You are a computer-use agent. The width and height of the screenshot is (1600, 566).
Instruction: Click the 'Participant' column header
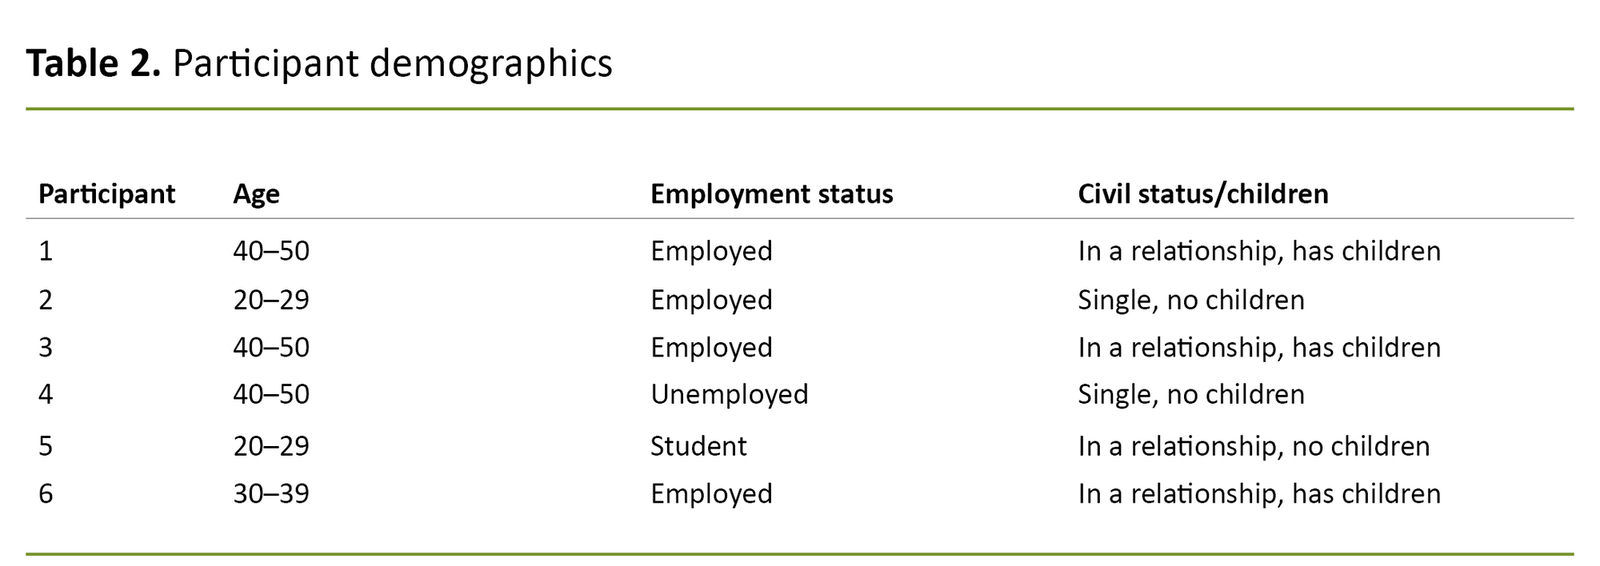point(107,193)
